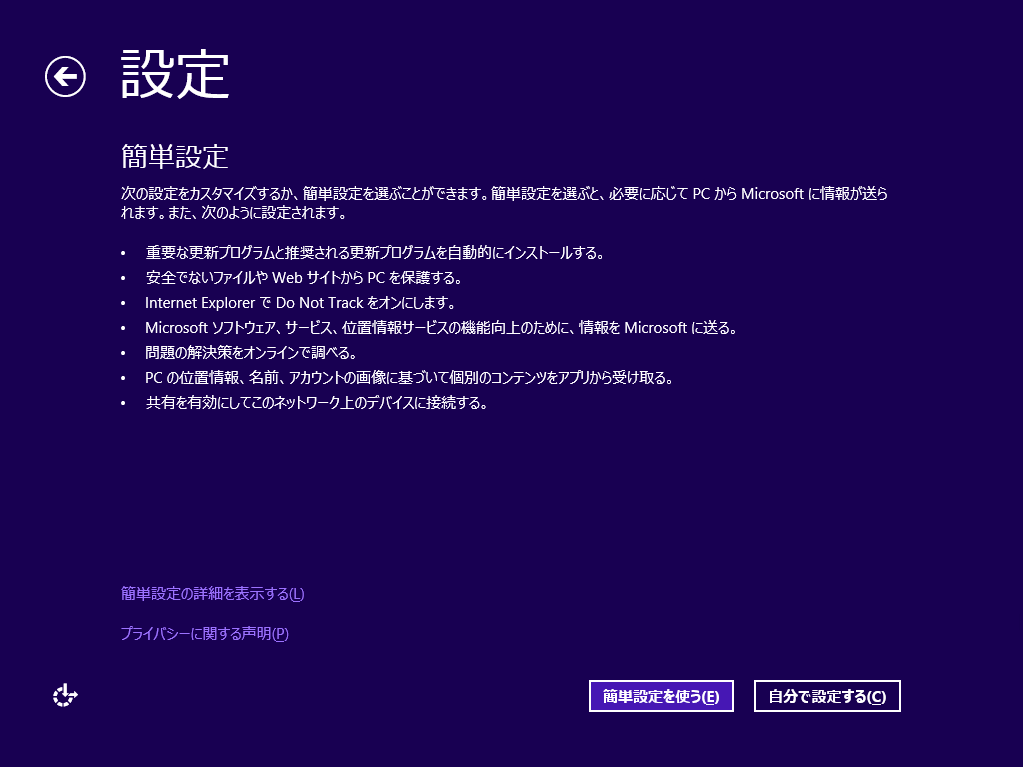Choose the 自分で設定する(C) button
The height and width of the screenshot is (767, 1023).
[827, 696]
